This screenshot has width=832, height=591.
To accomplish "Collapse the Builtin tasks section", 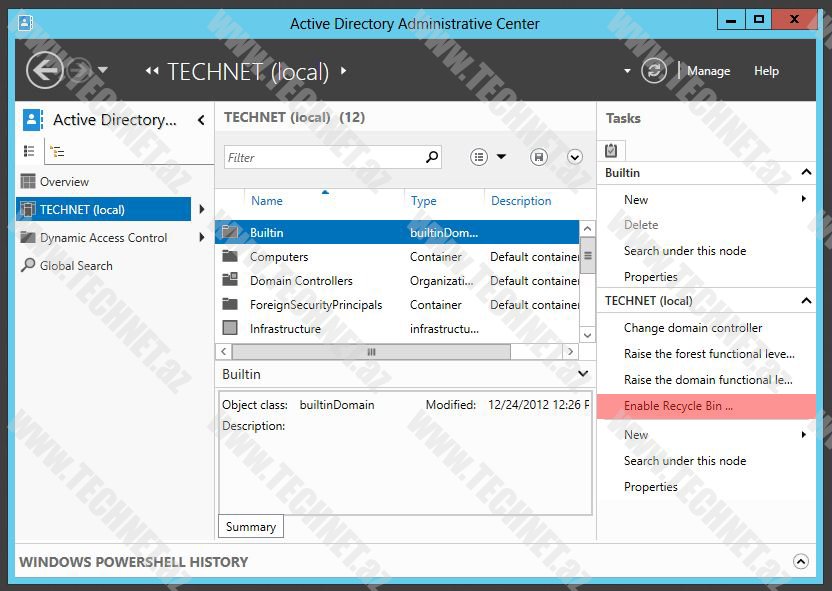I will click(806, 173).
